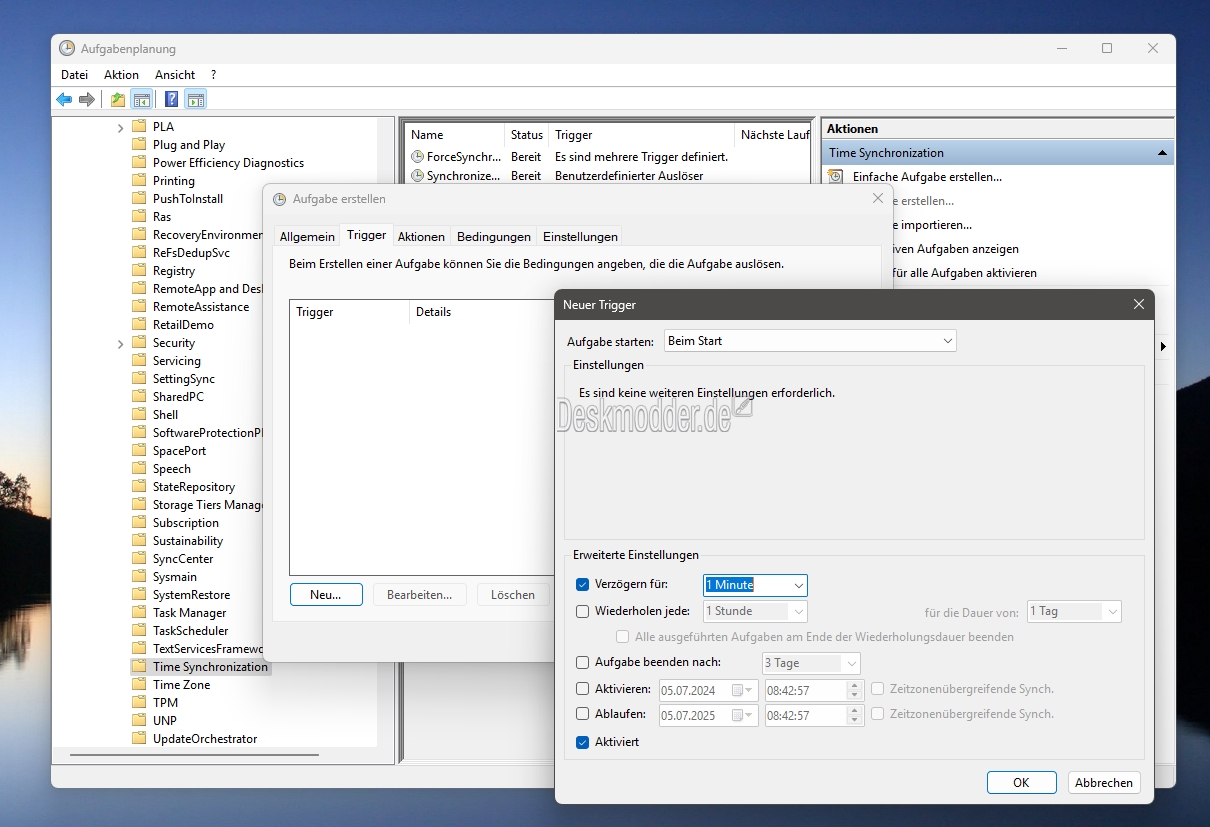Open the Verzögern für duration dropdown

pyautogui.click(x=799, y=585)
